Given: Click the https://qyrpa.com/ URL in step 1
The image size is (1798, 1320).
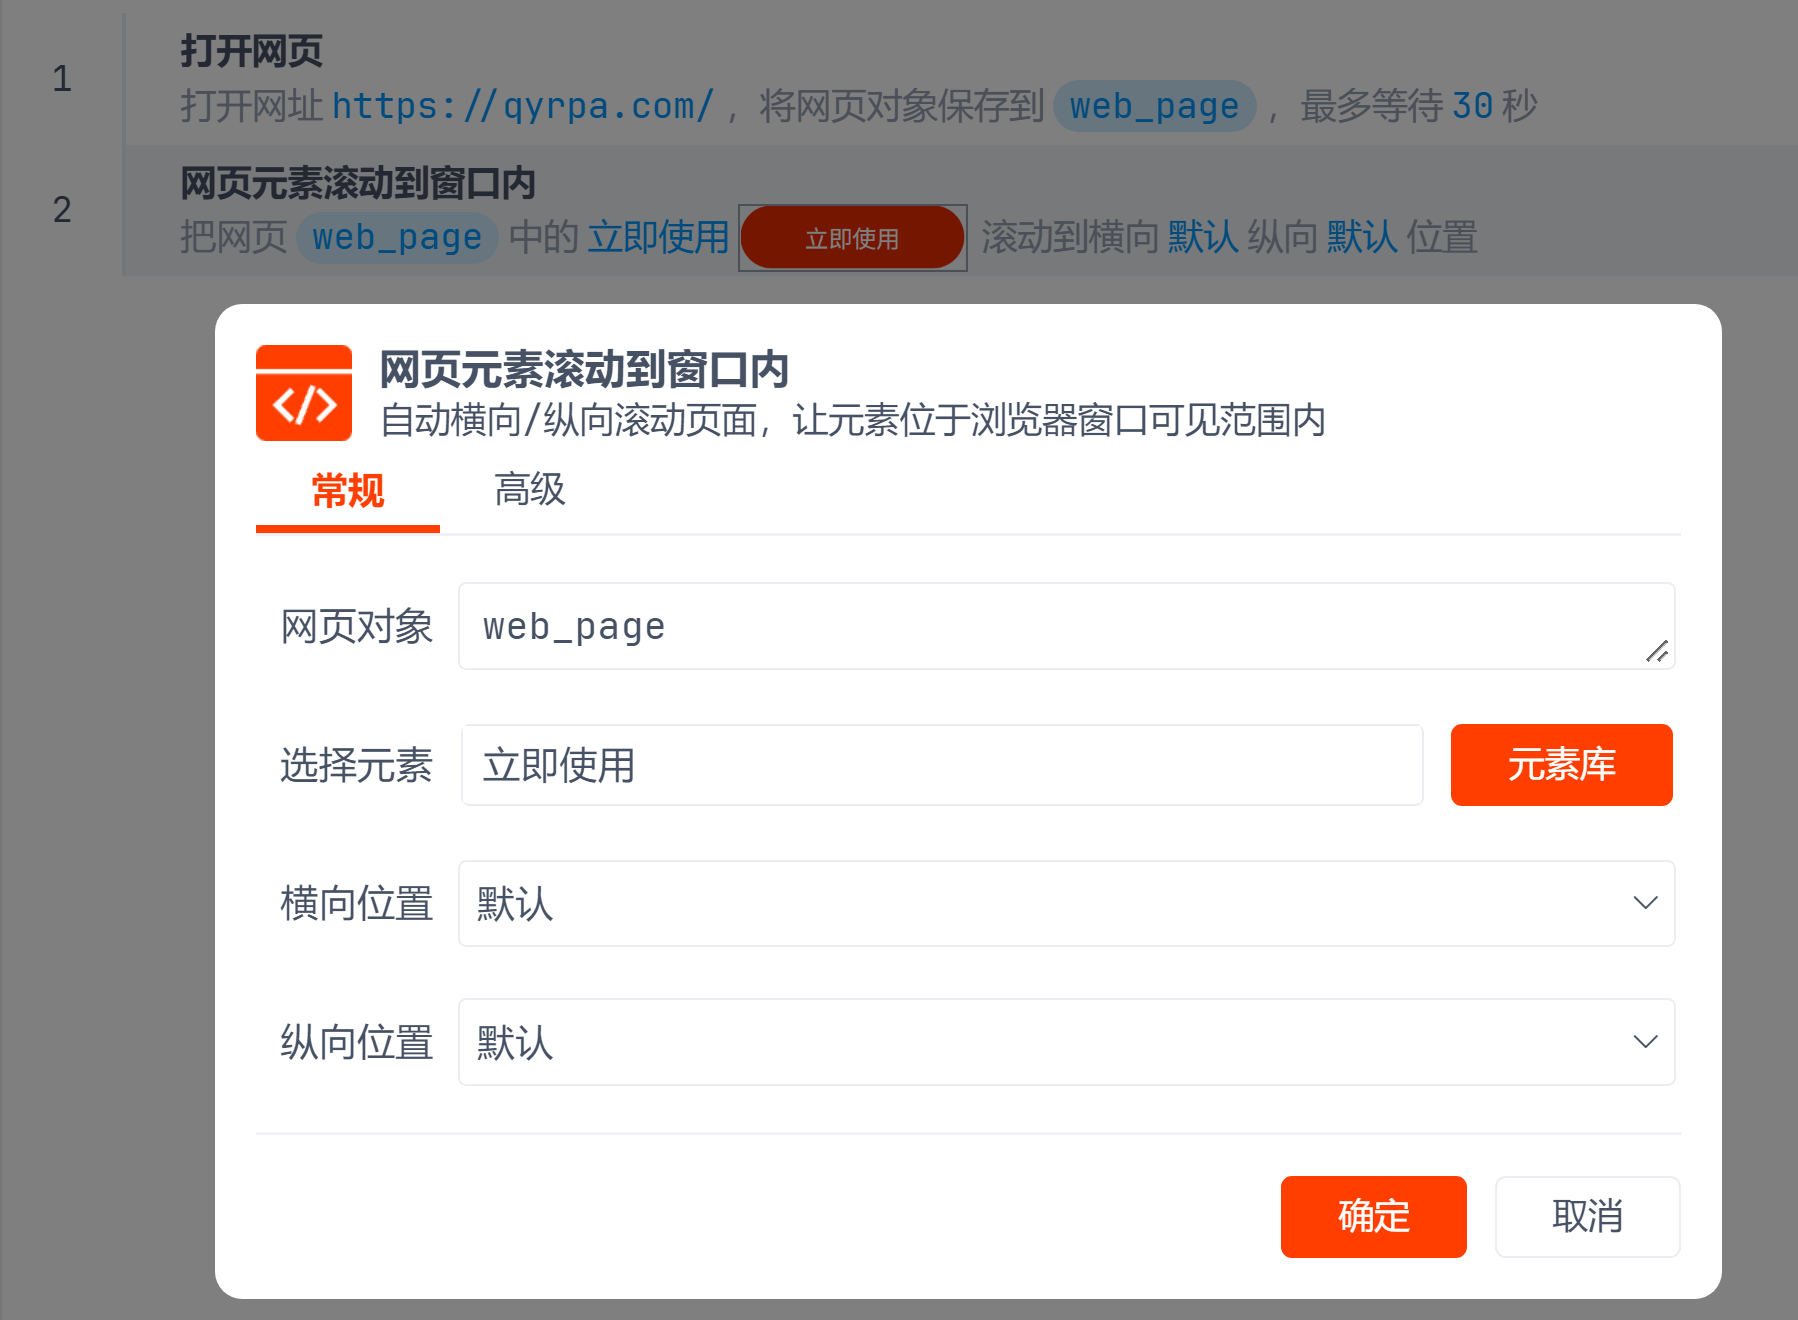Looking at the screenshot, I should click(x=522, y=106).
